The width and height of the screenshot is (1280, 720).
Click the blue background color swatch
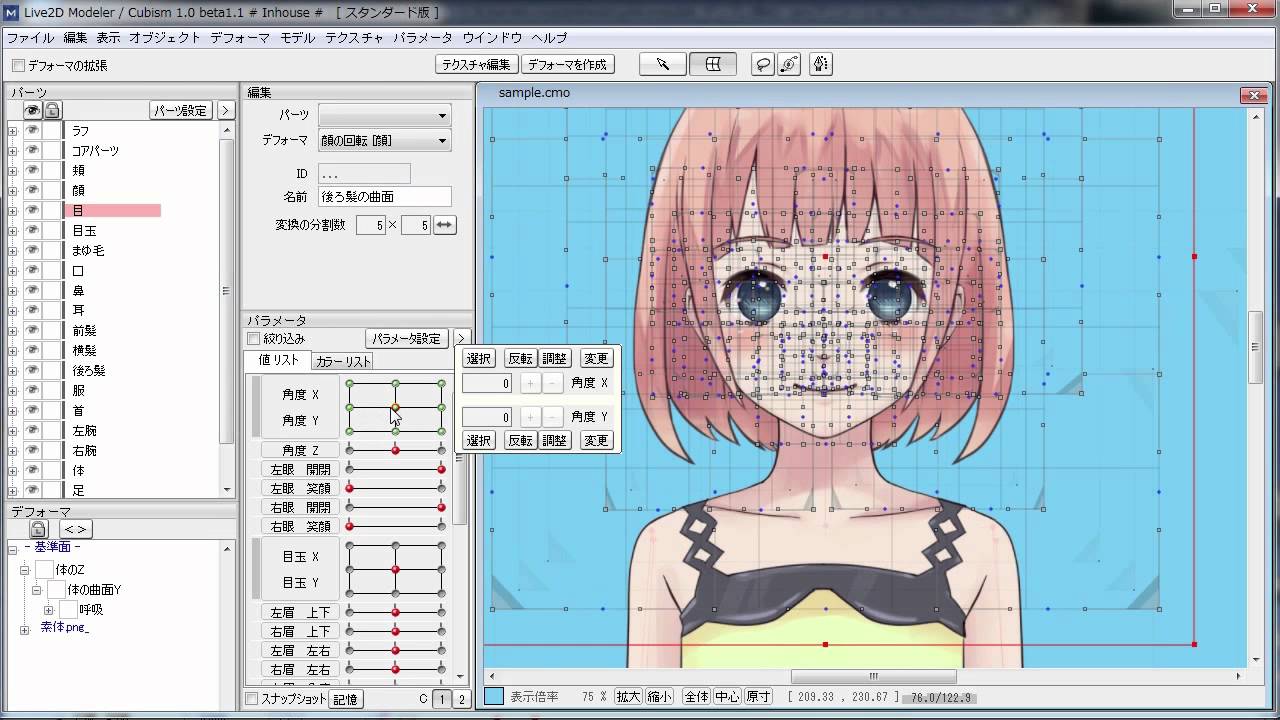click(494, 697)
